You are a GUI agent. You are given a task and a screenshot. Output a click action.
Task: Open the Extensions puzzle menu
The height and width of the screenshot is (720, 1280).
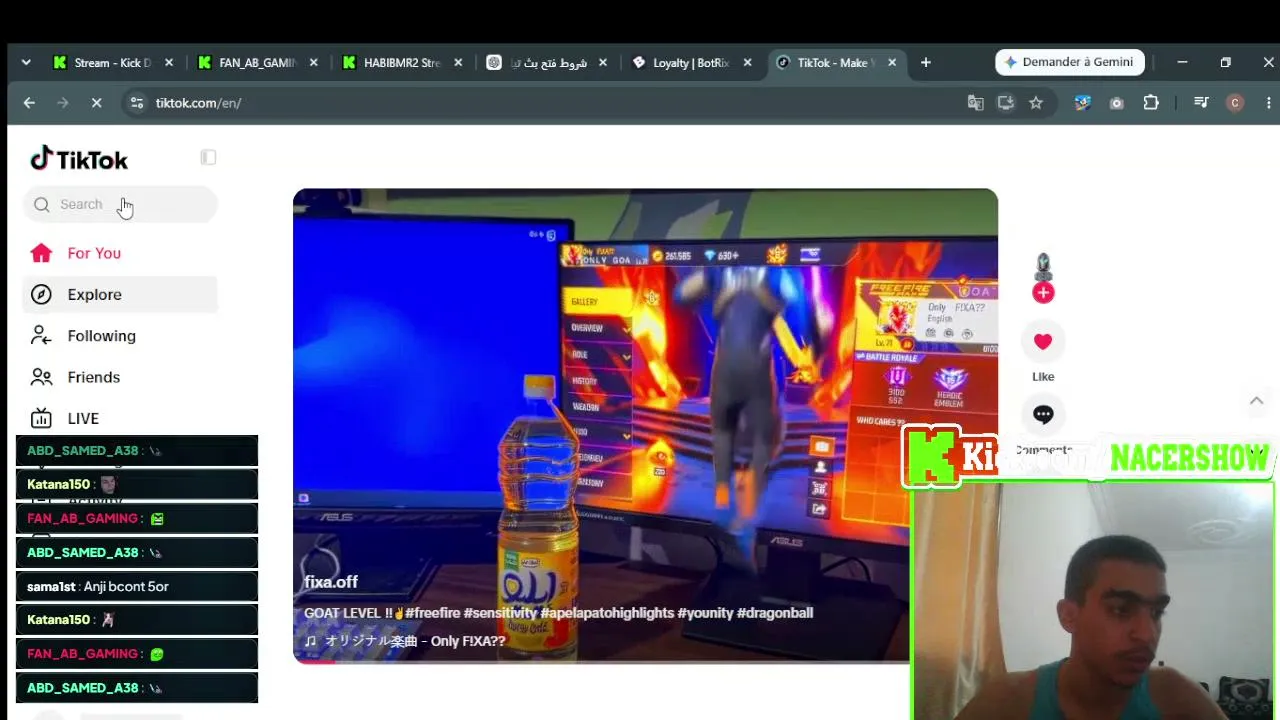coord(1151,103)
